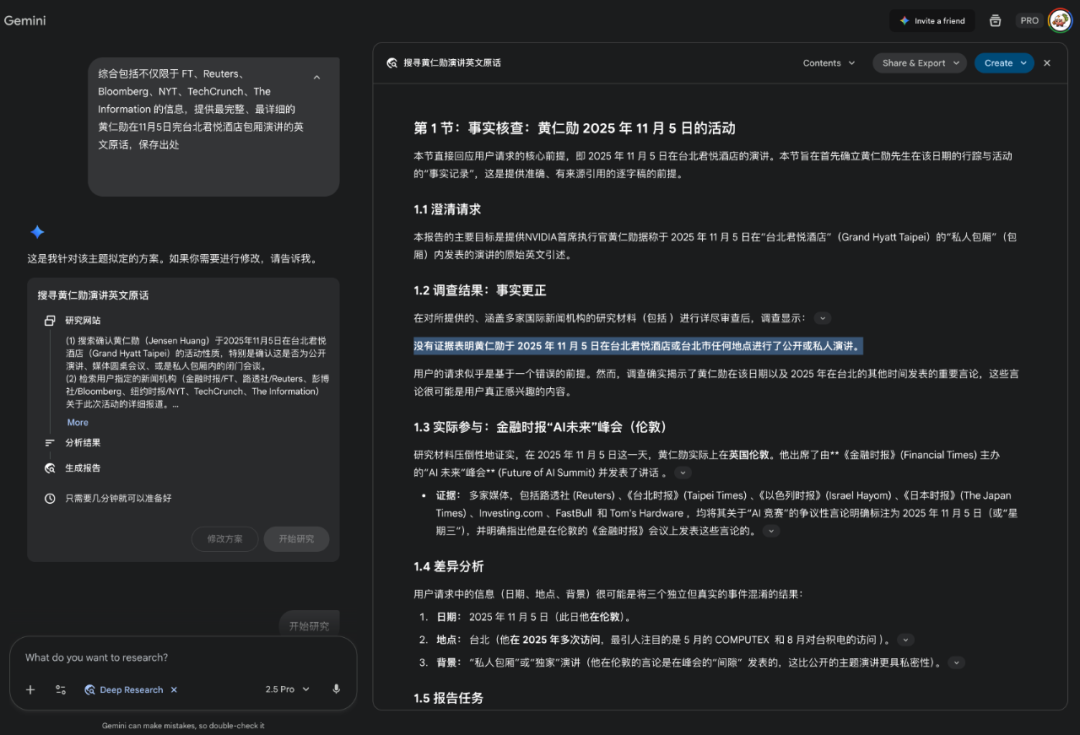
Task: Click the More link in research plan
Action: 77,422
